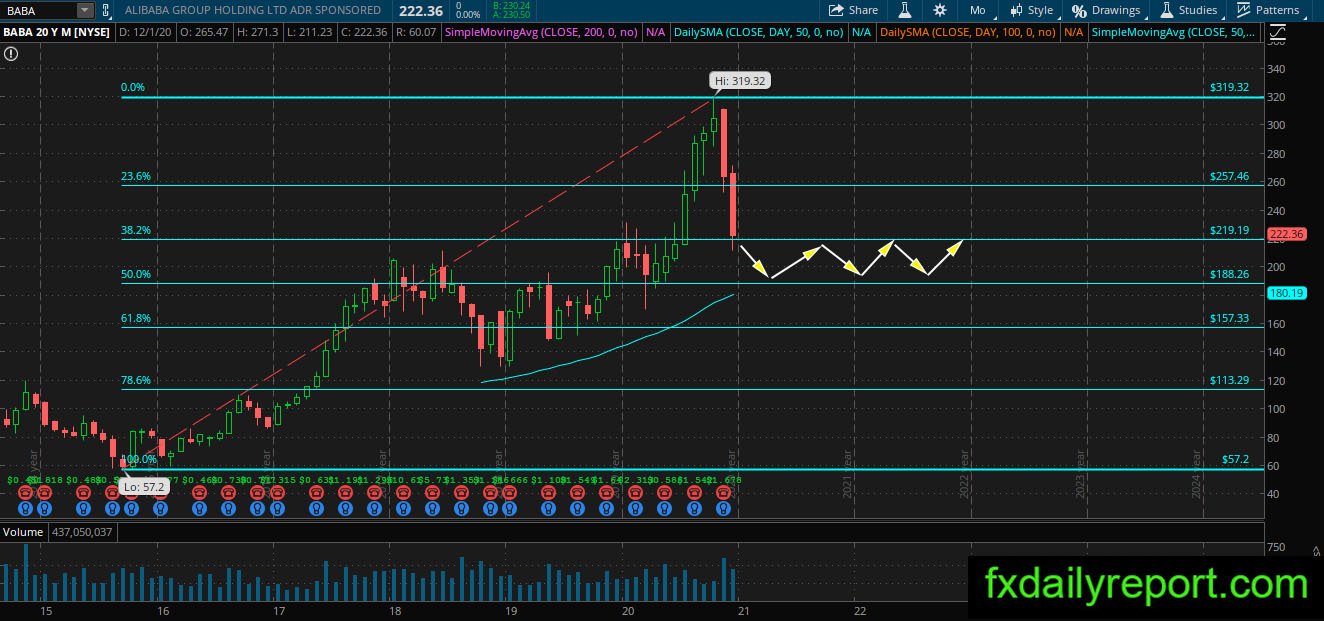Click the O: 265.47 open value
The width and height of the screenshot is (1324, 621).
click(x=202, y=32)
